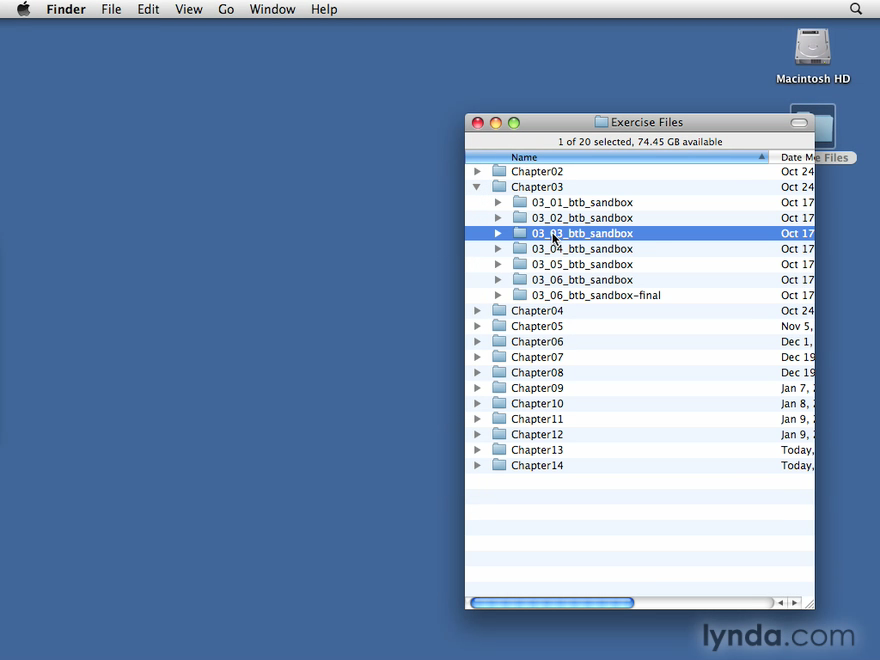Select the 03_01_btb_sandbox folder icon
The width and height of the screenshot is (880, 660).
(520, 202)
